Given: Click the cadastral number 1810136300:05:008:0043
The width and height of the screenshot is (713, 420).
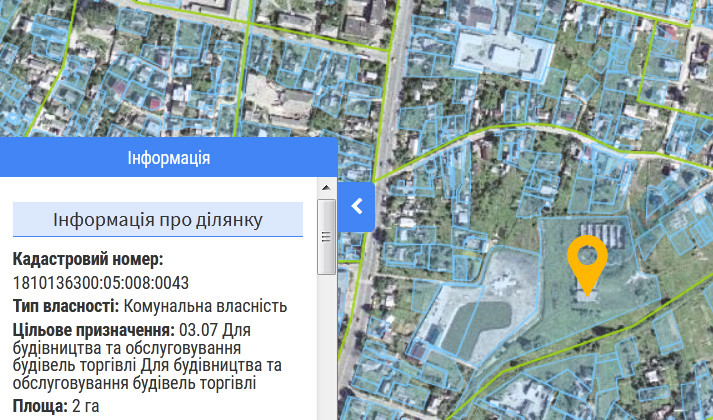Looking at the screenshot, I should pos(101,282).
